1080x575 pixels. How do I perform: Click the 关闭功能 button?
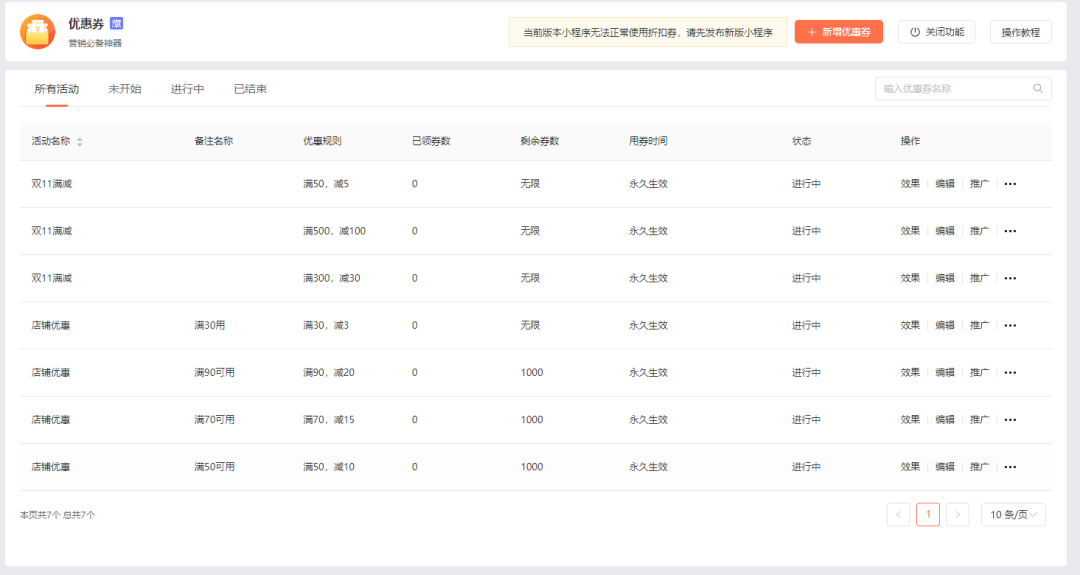936,32
